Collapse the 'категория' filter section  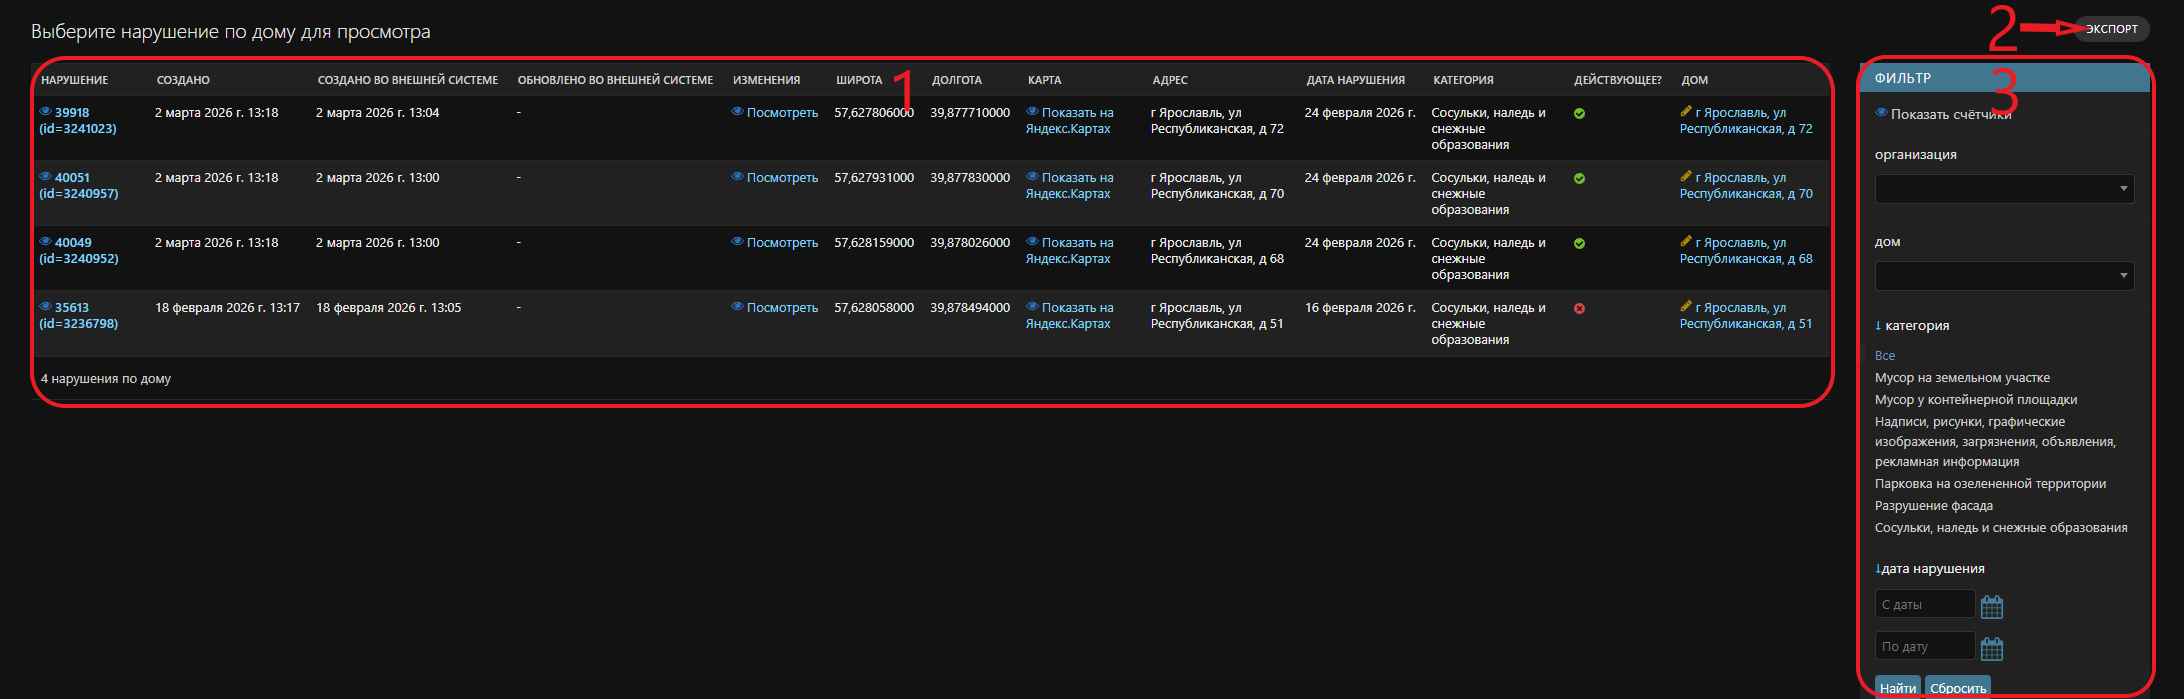pos(1911,326)
